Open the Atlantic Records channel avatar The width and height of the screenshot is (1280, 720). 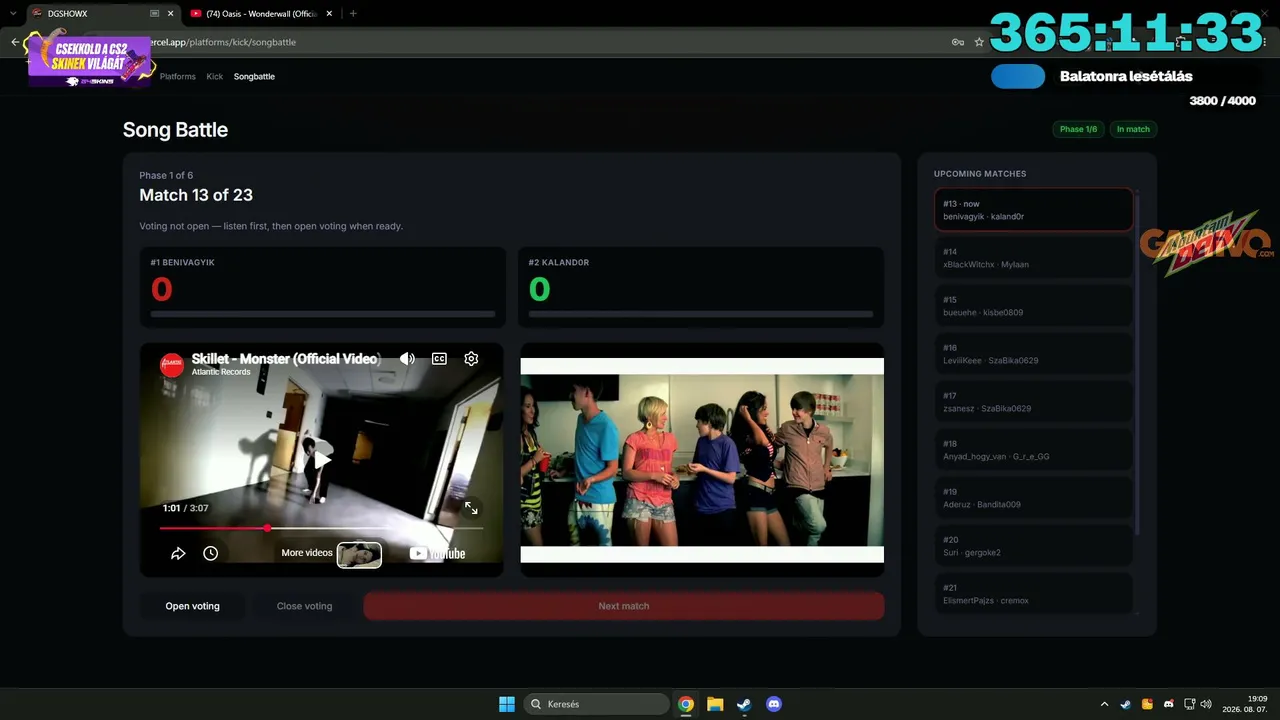coord(172,365)
